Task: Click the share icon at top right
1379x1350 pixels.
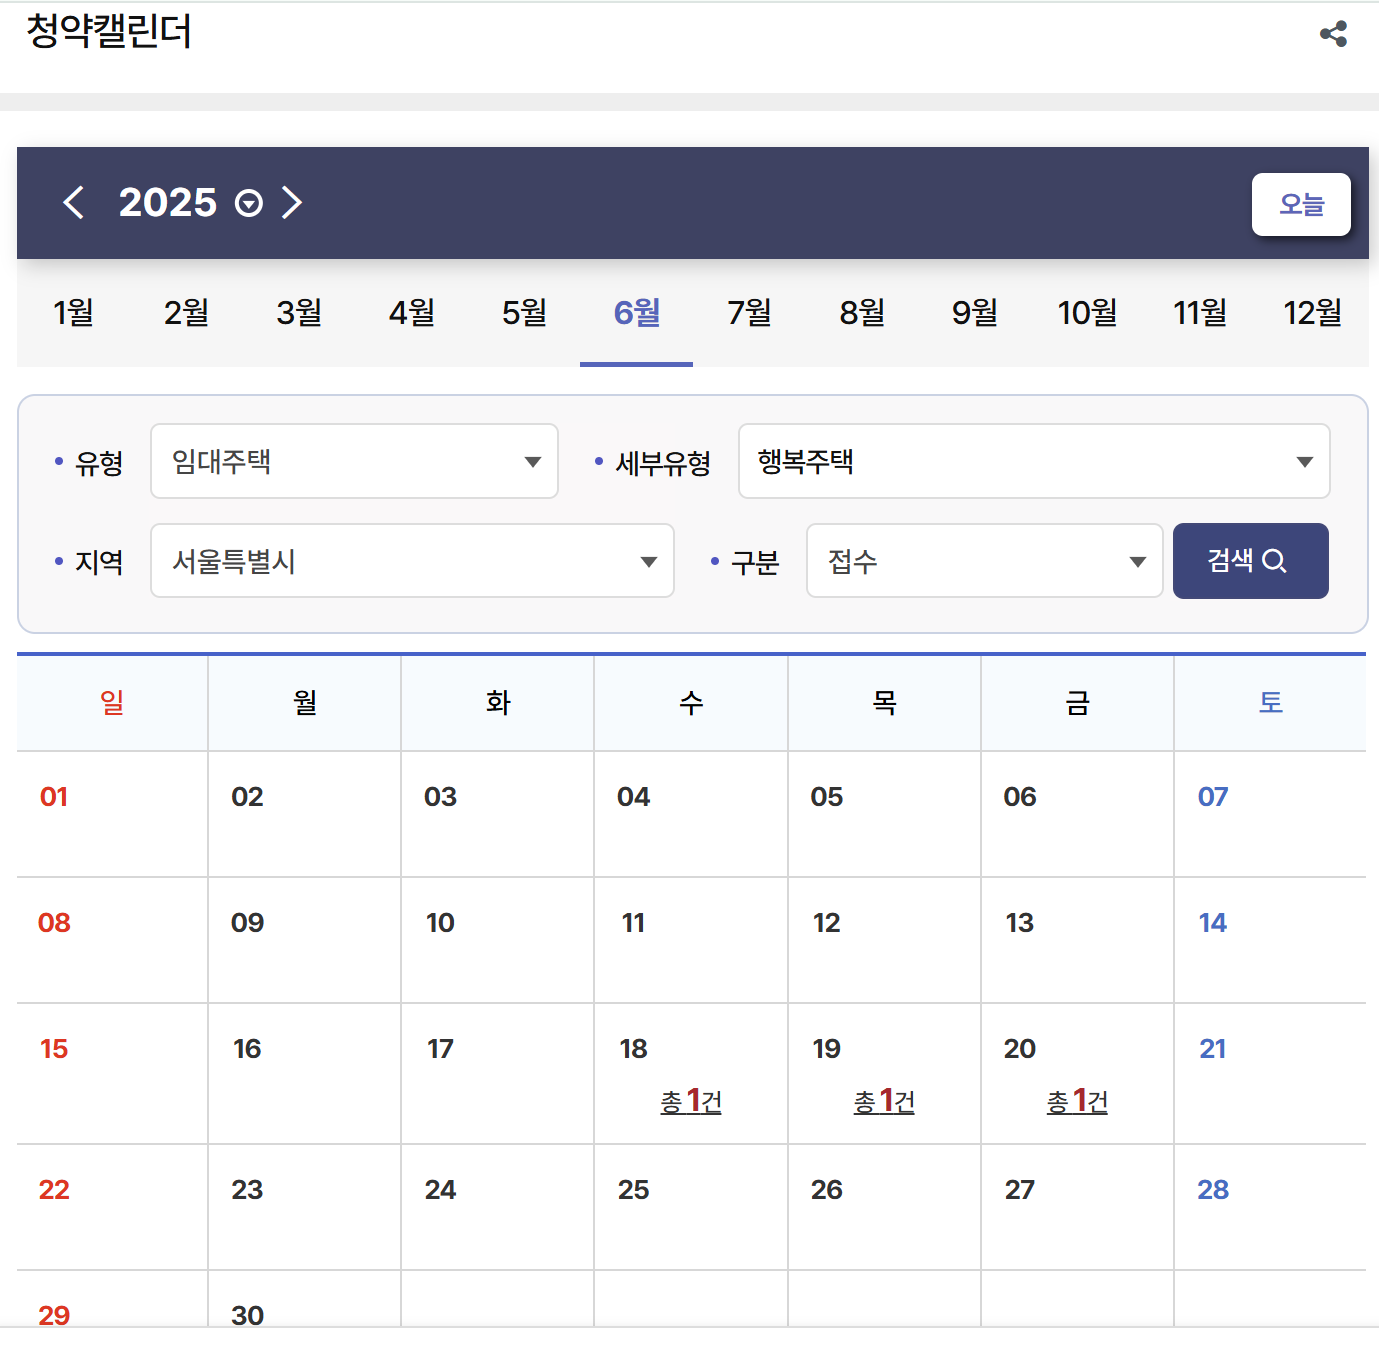Action: tap(1334, 34)
